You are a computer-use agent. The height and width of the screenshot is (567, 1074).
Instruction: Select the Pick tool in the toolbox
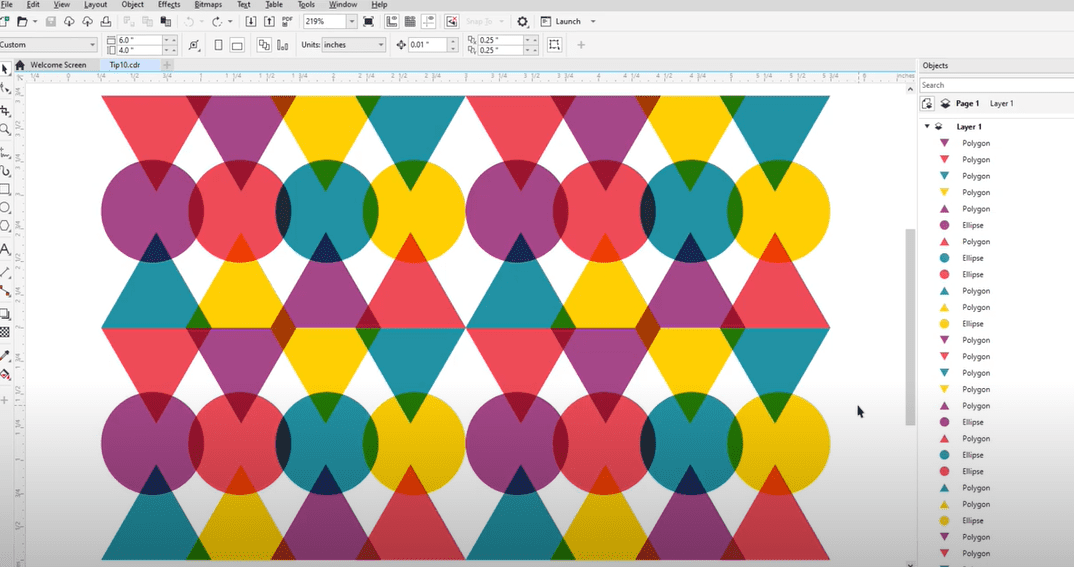tap(5, 69)
